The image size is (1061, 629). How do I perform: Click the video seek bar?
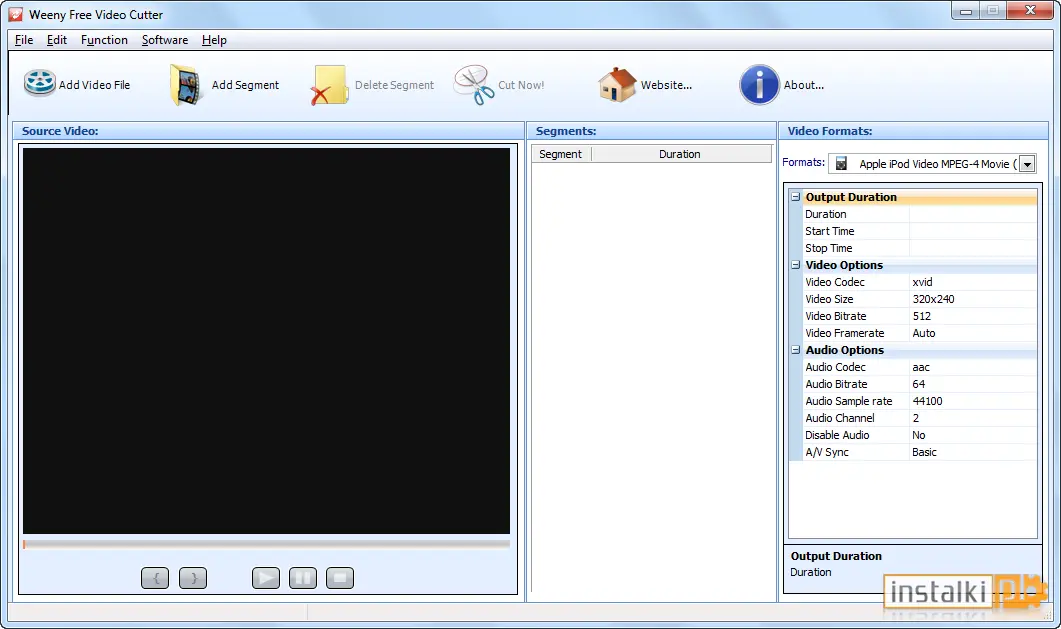267,544
